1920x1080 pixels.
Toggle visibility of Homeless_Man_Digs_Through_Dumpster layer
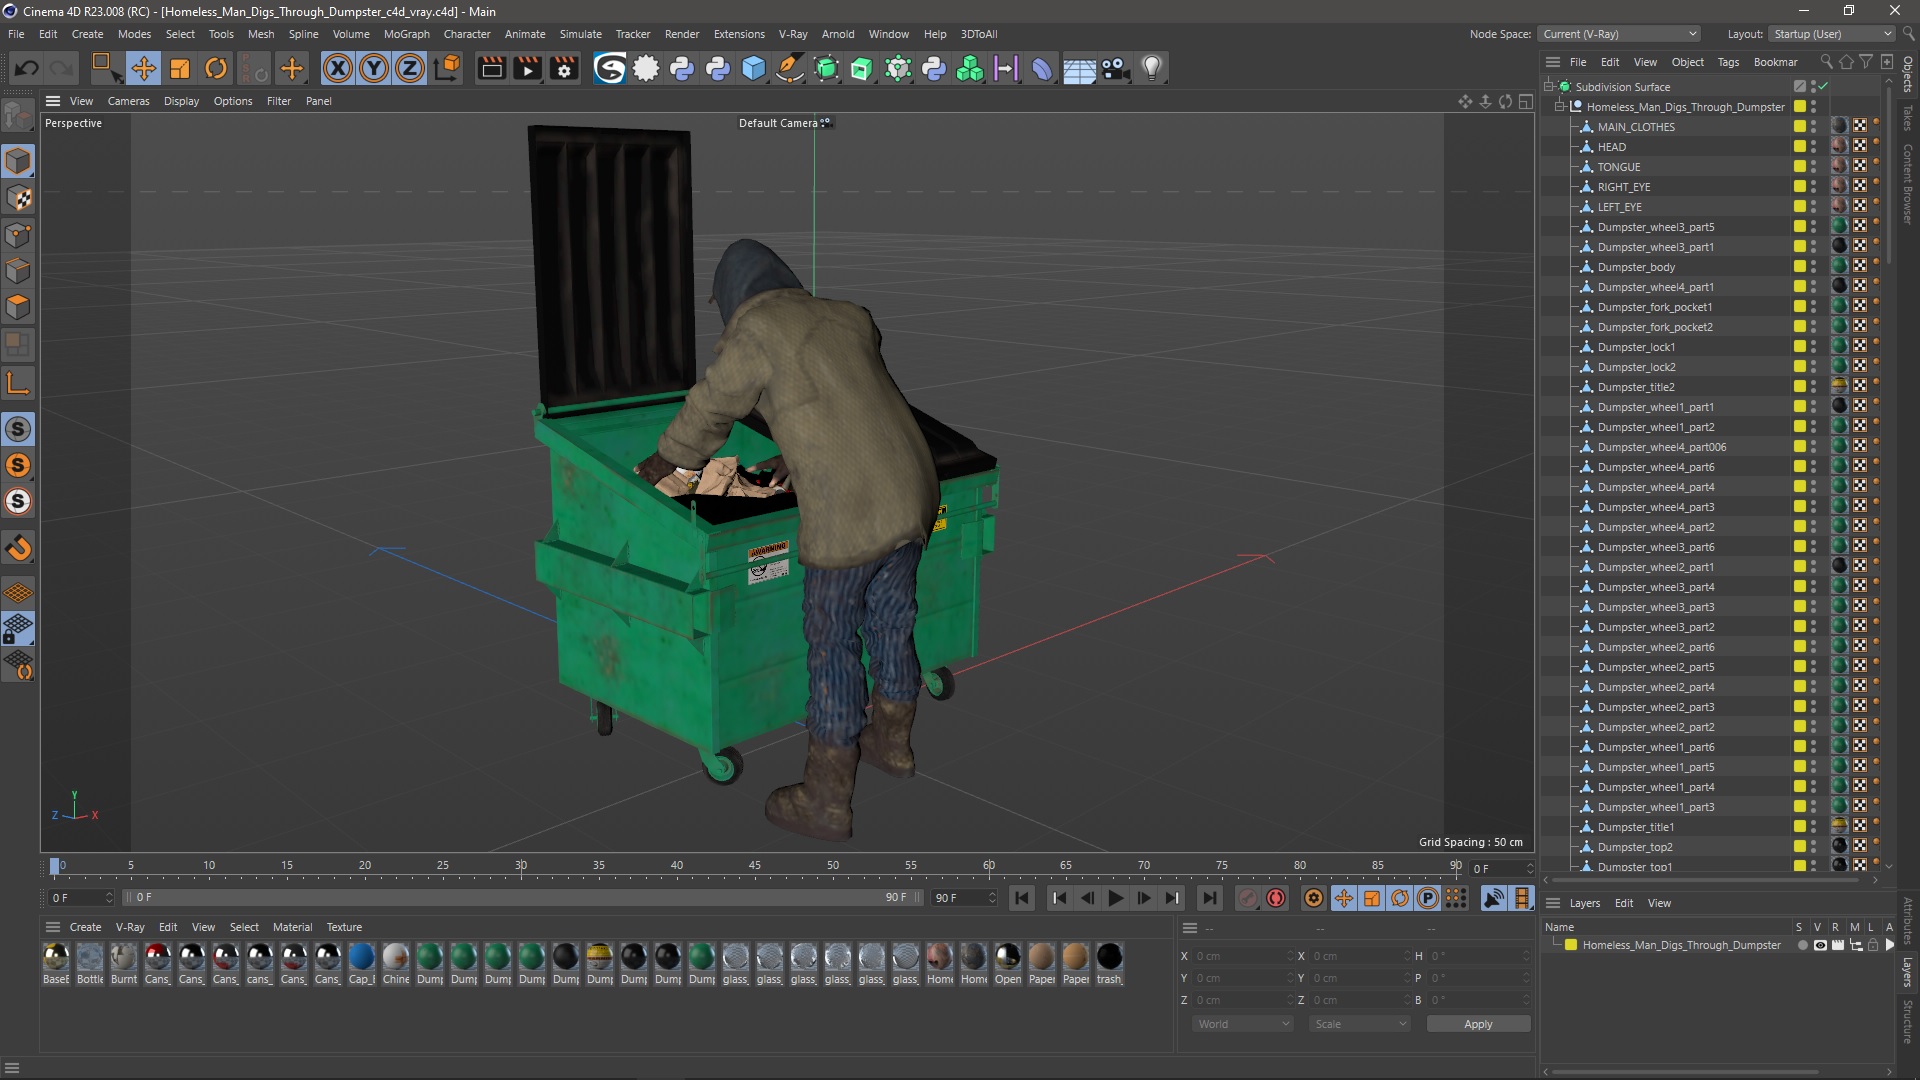1820,945
